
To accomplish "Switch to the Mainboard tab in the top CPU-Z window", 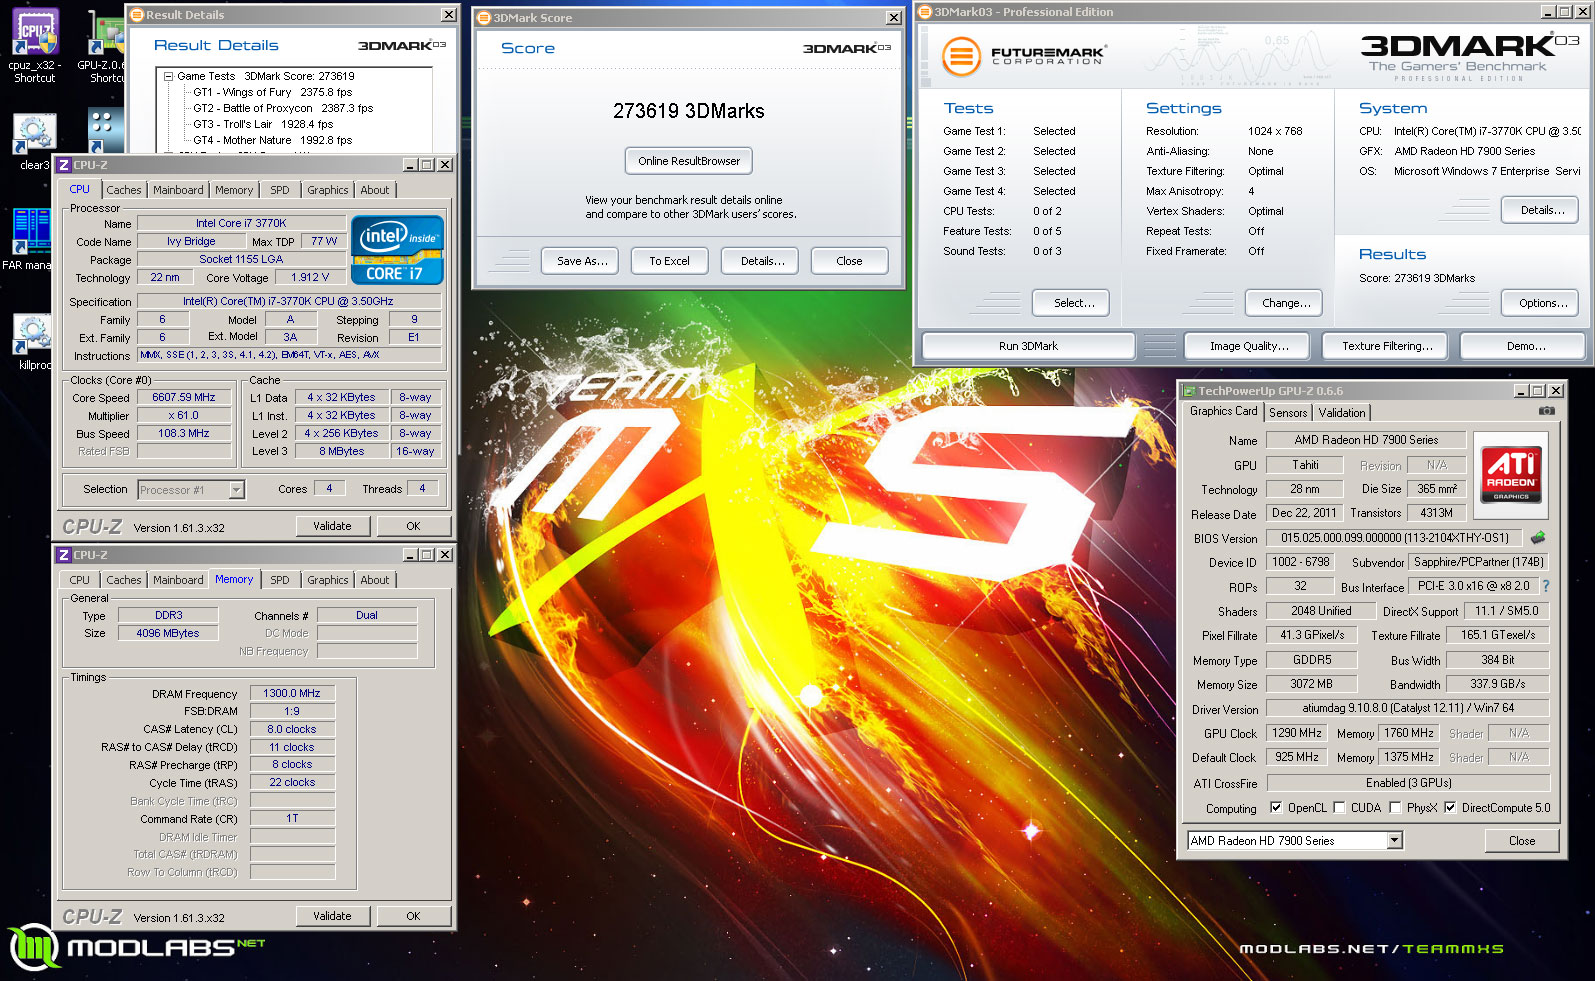I will [x=178, y=190].
